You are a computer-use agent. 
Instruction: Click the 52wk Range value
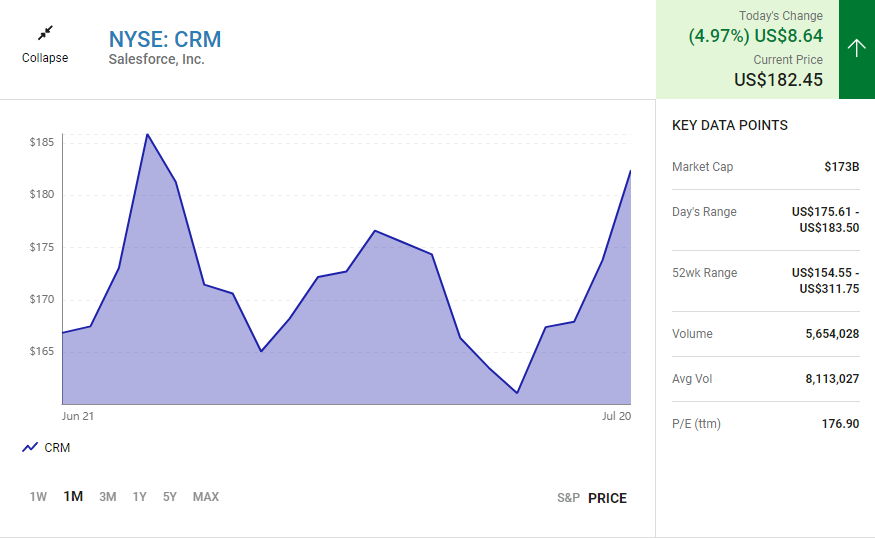[x=825, y=281]
